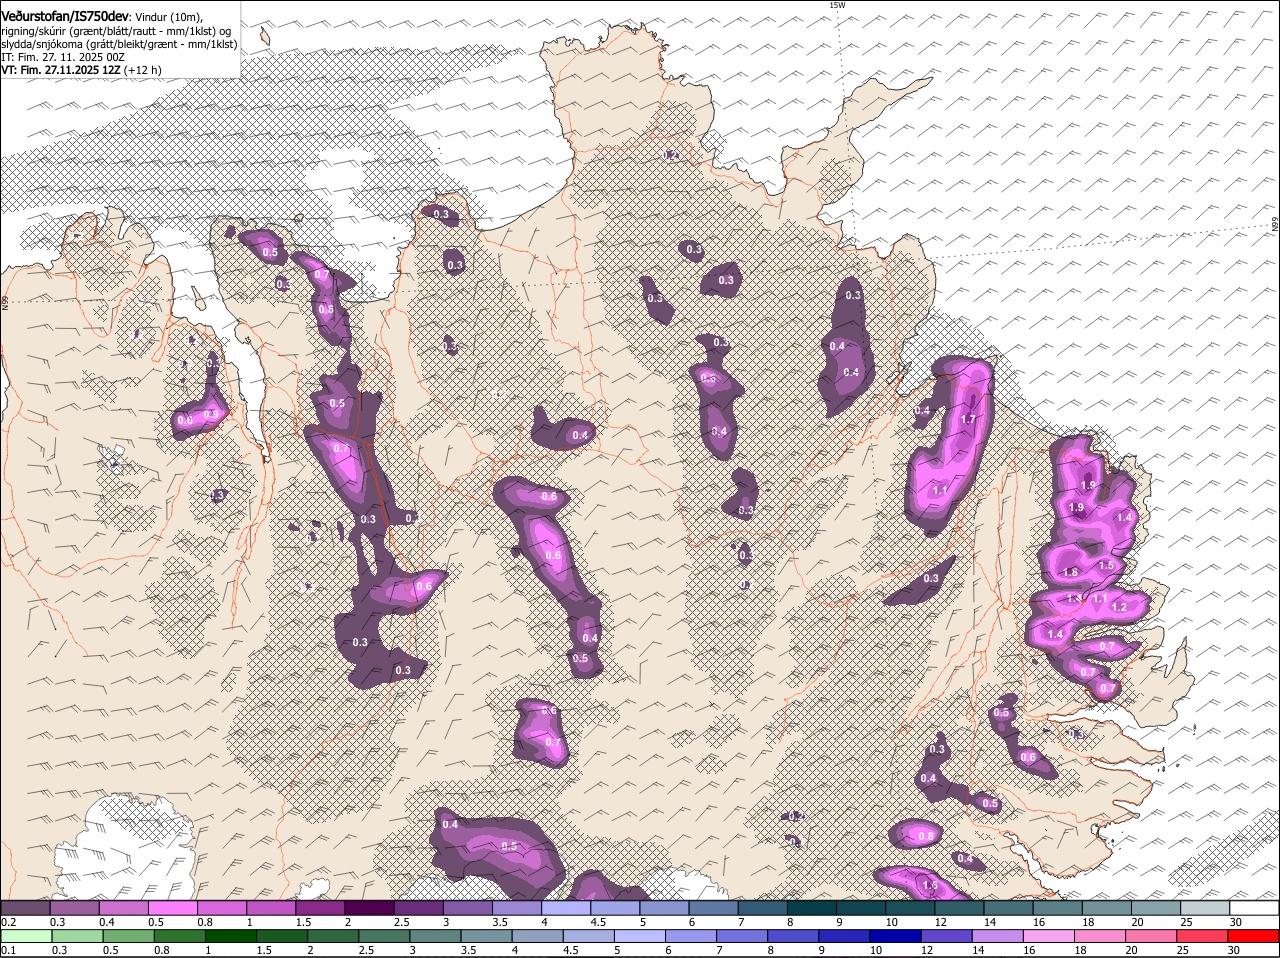
Task: Click the 1.7 precipitation value on the map
Action: click(968, 420)
